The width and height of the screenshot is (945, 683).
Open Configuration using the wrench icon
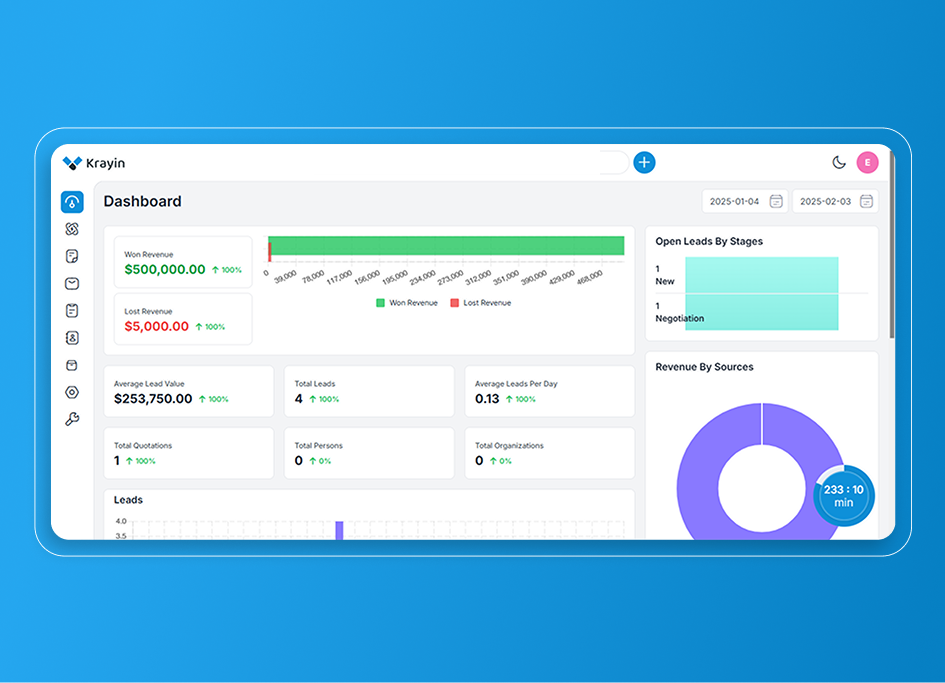pos(72,419)
